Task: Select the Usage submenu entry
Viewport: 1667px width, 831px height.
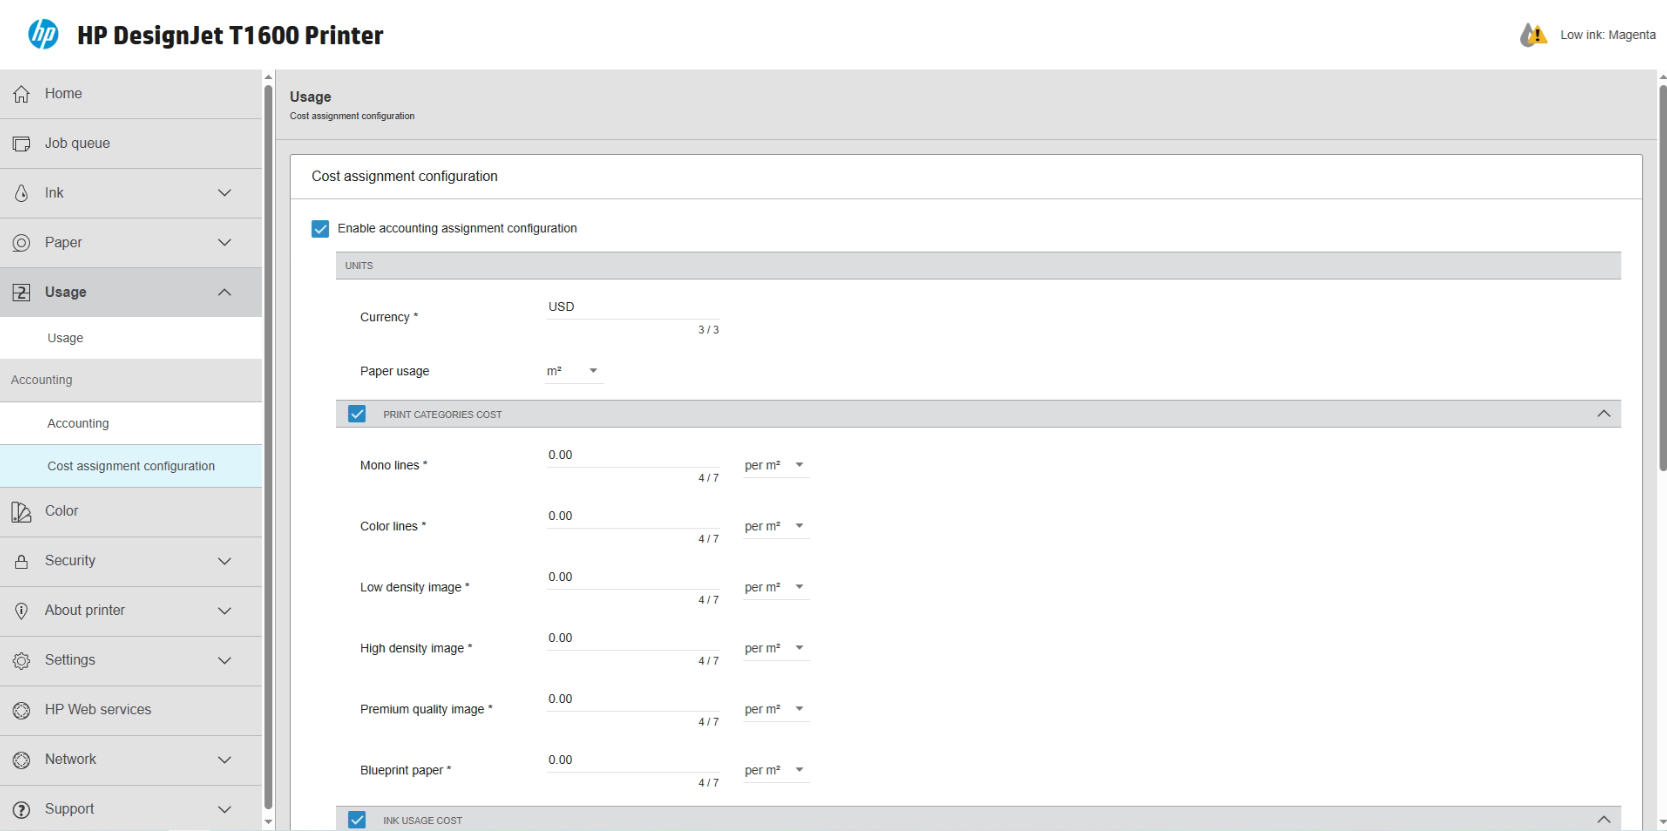Action: click(x=131, y=338)
